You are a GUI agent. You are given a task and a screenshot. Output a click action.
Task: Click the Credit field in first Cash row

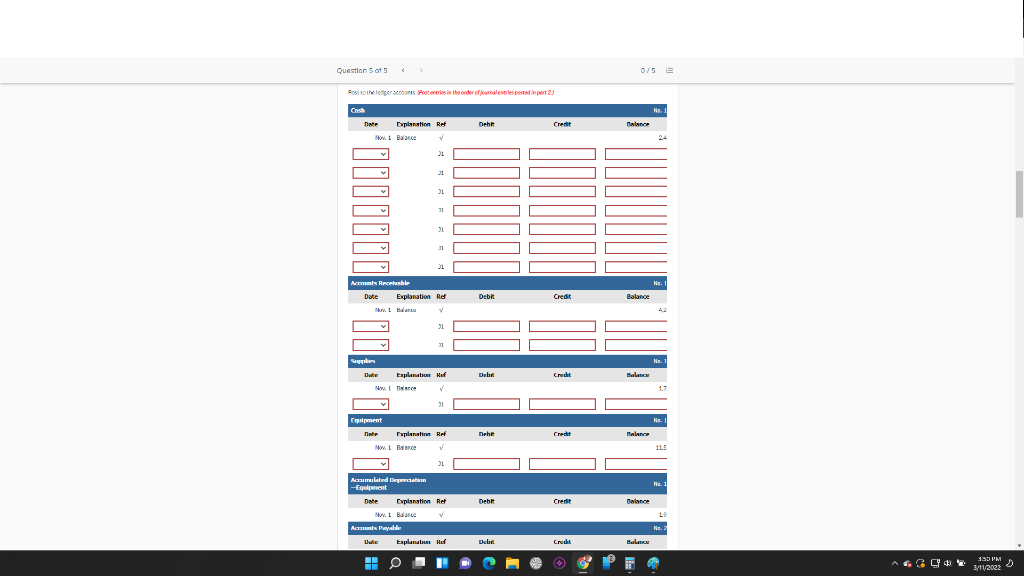[562, 154]
